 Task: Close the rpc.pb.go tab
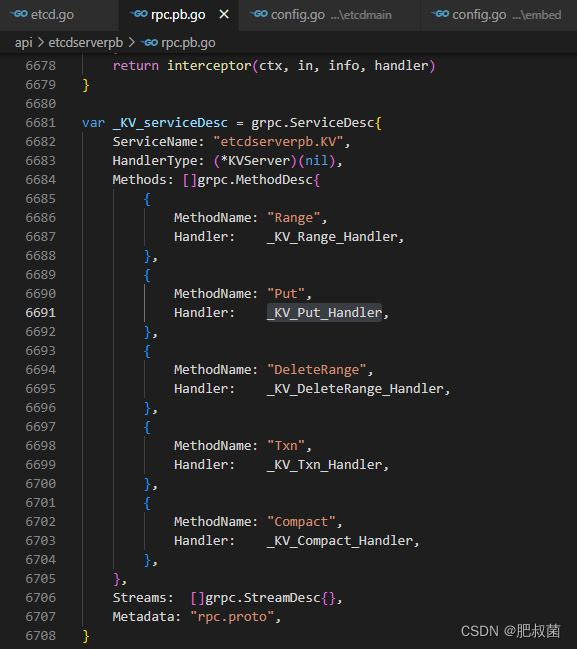tap(224, 15)
